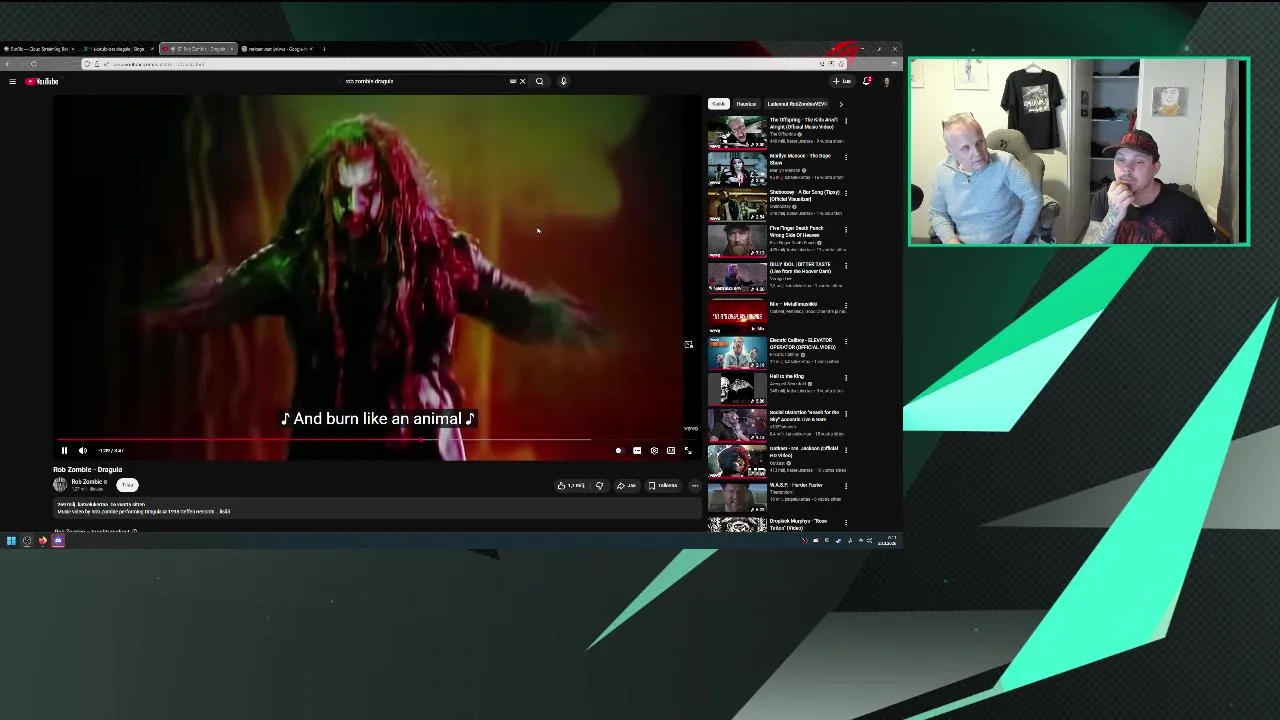
Task: Toggle the autoplay switch in player
Action: coord(618,451)
